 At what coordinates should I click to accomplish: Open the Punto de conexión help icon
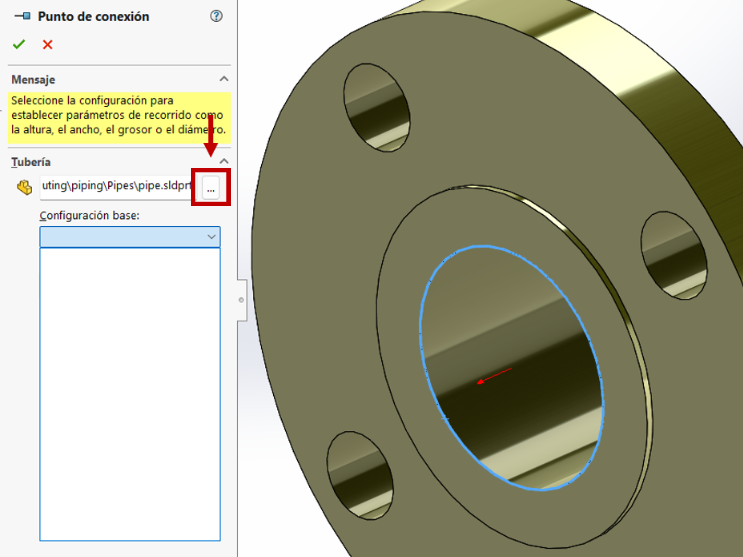point(216,16)
